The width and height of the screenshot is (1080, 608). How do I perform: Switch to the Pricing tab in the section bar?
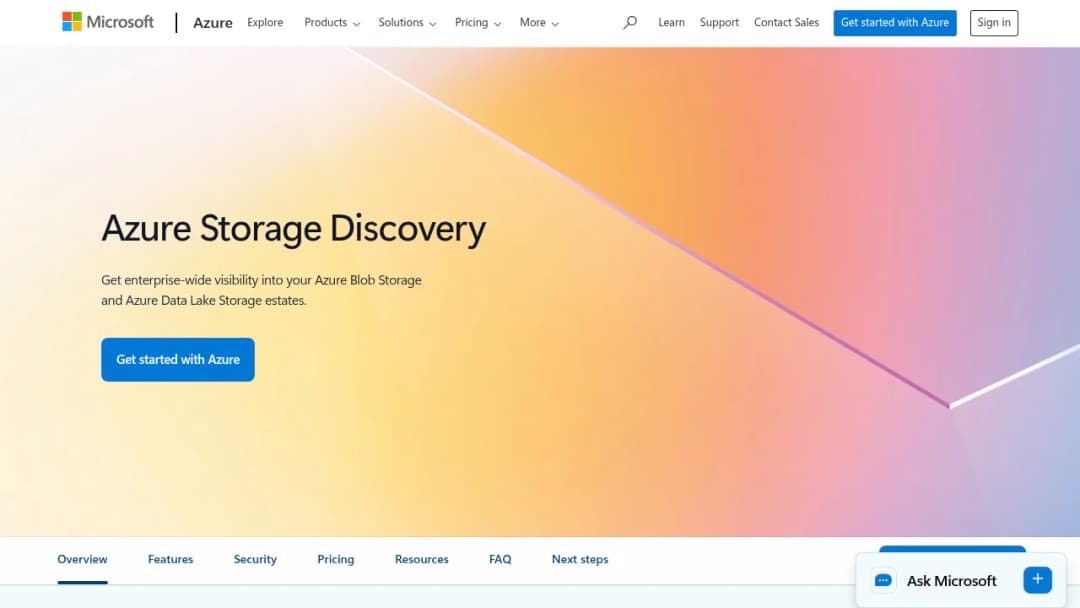pos(335,559)
